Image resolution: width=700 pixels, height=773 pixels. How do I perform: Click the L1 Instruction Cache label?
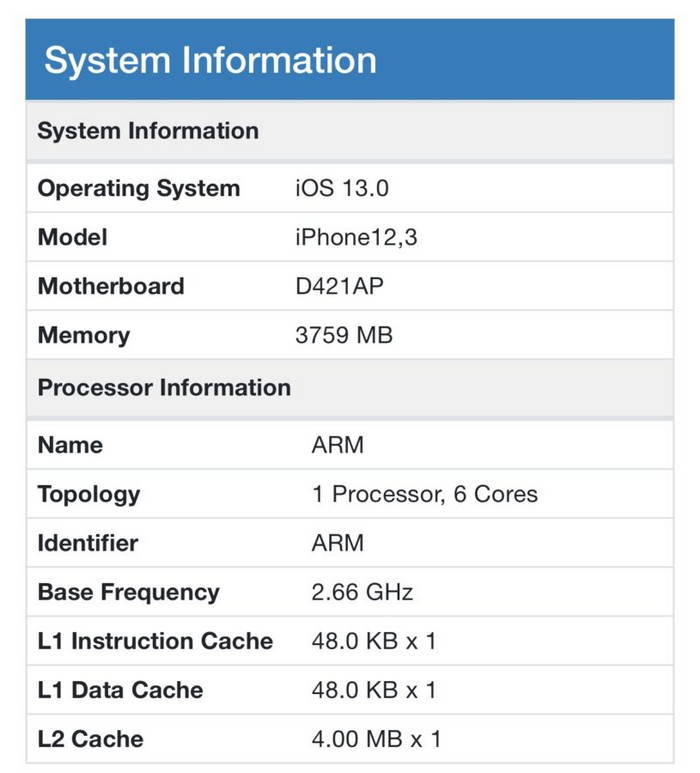point(155,641)
